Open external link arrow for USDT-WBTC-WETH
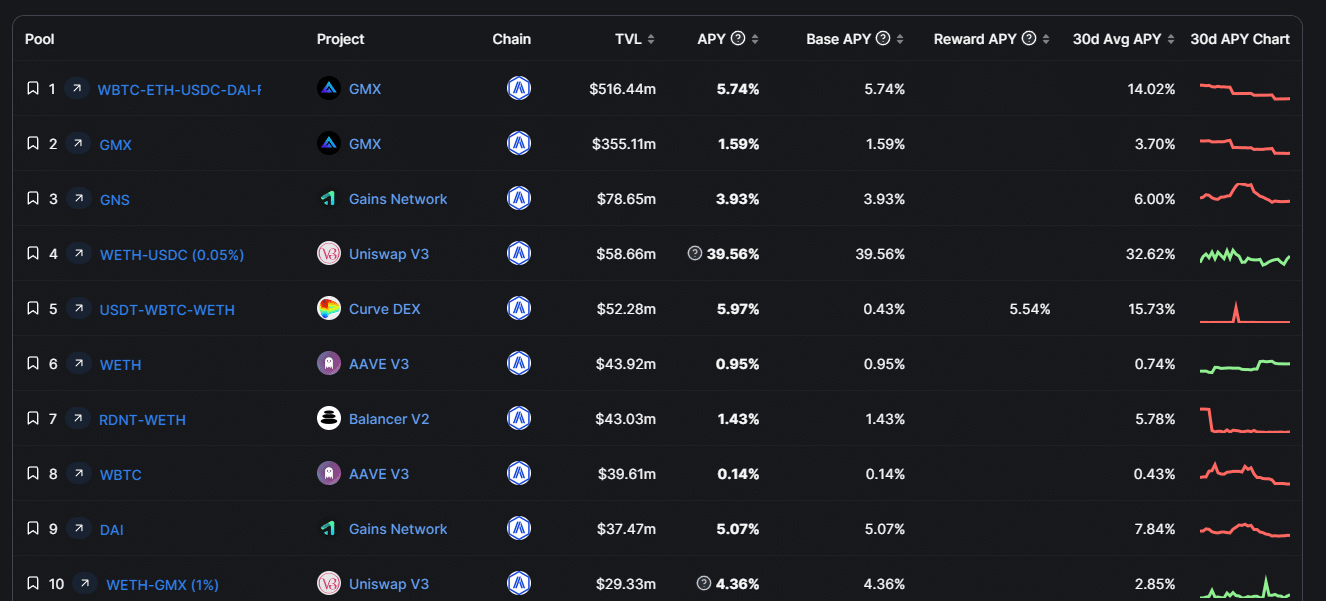Screen dimensions: 1326x601 click(77, 309)
